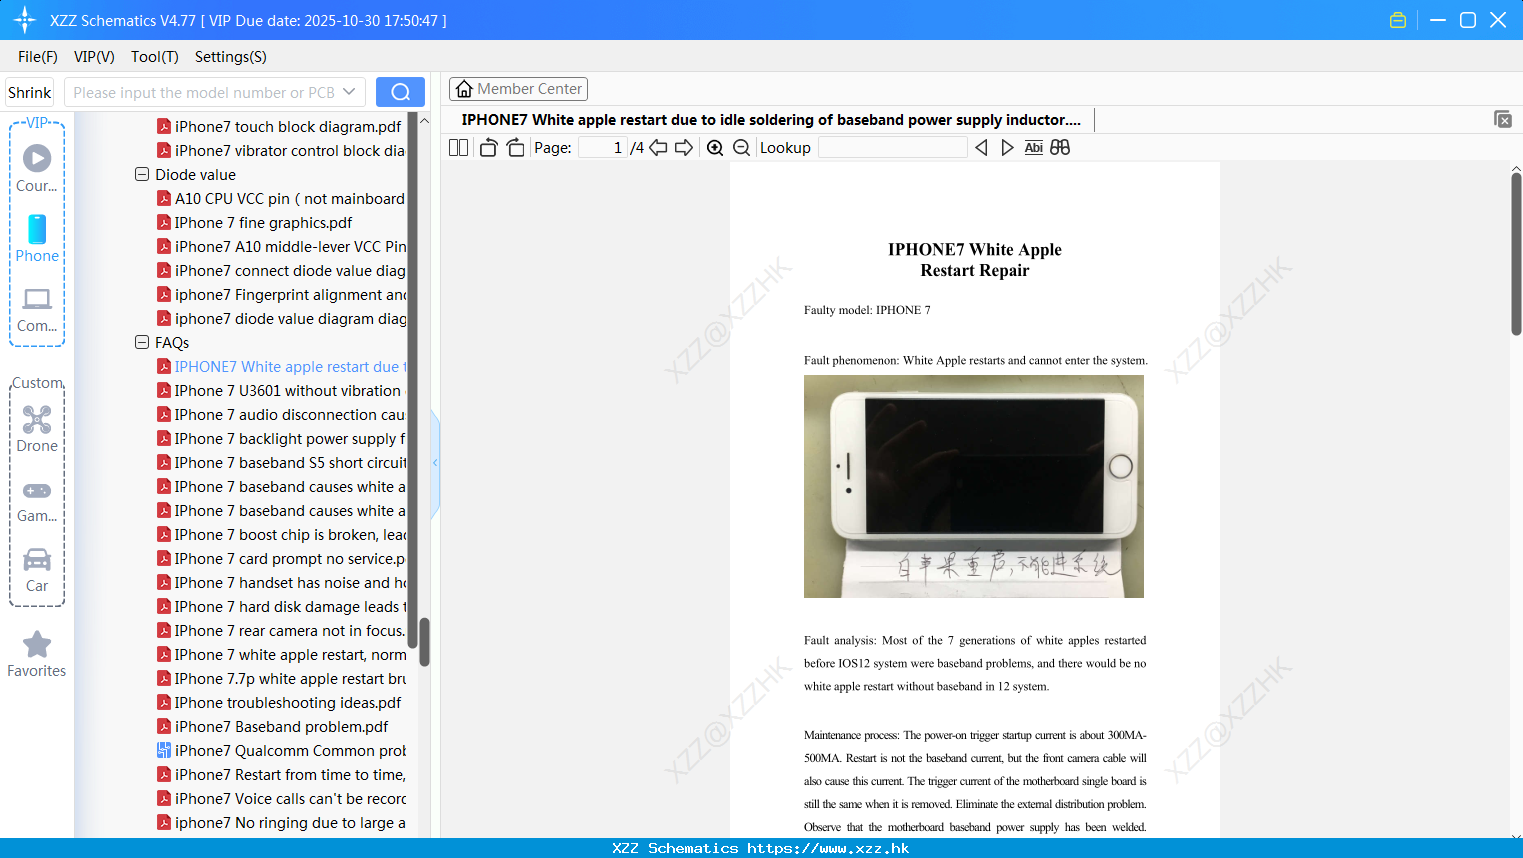Viewport: 1523px width, 858px height.
Task: Click yellow toolbox icon in title bar
Action: point(1398,20)
